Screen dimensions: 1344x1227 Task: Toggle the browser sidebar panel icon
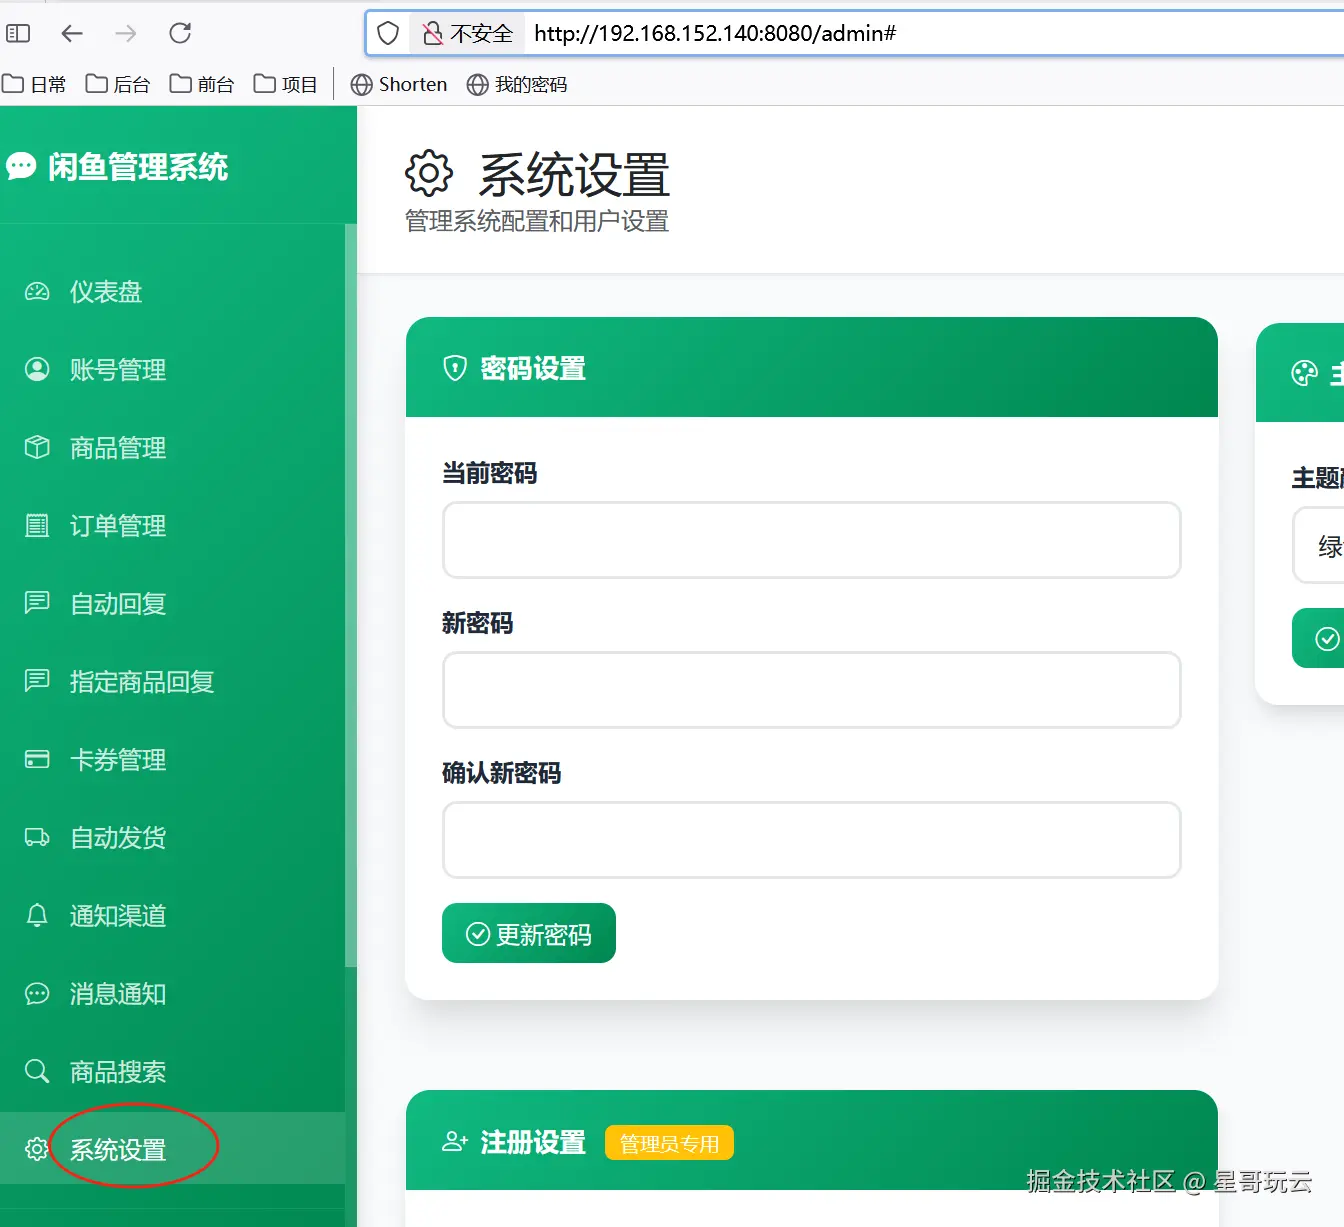click(x=18, y=33)
